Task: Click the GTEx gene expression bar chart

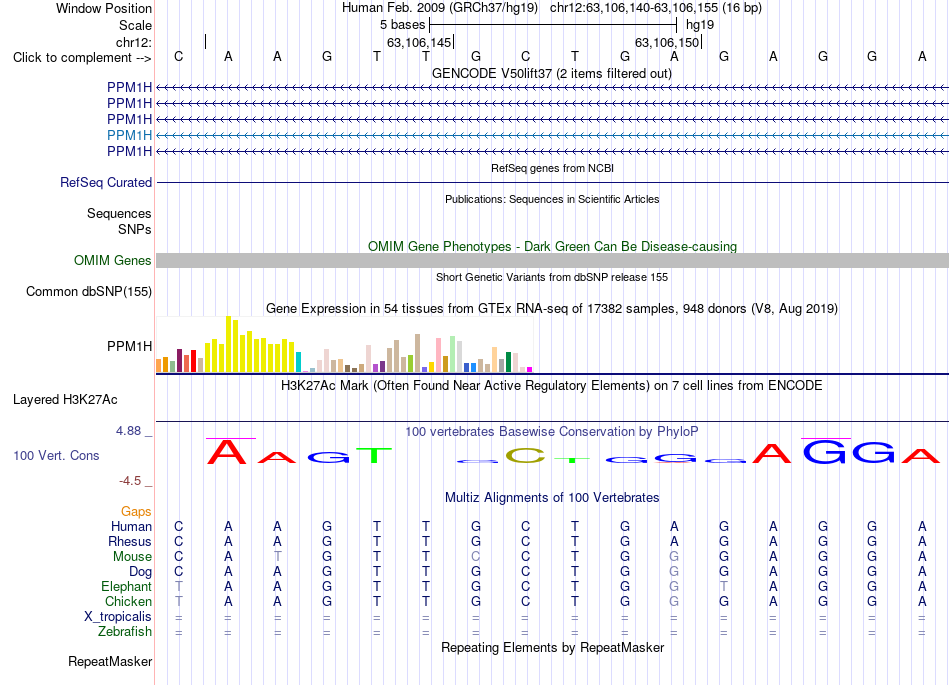Action: coord(344,344)
